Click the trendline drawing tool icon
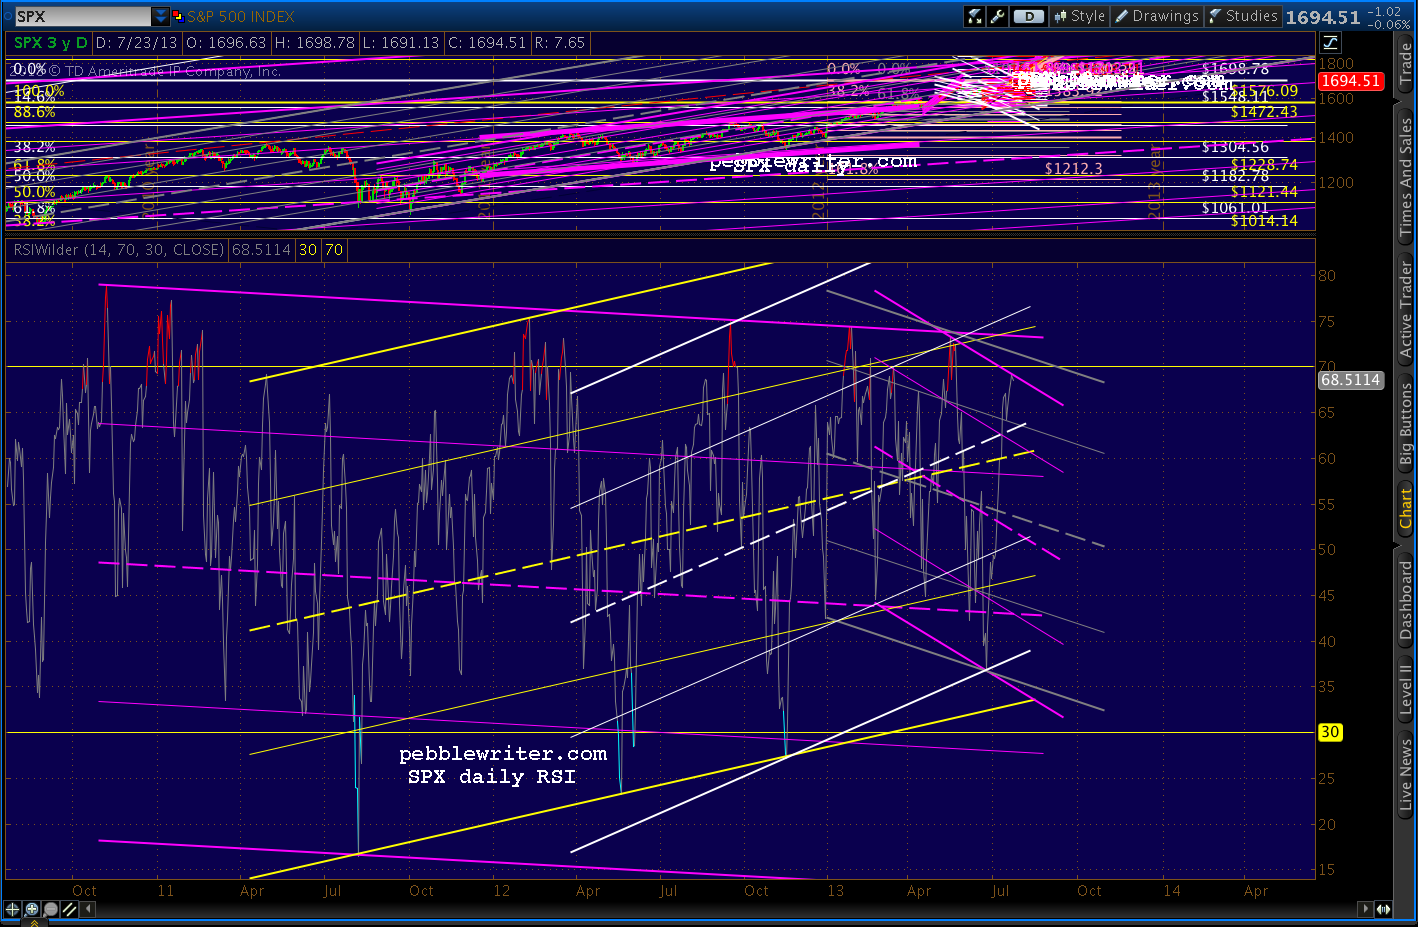Screen dimensions: 1418x927 click(x=69, y=909)
